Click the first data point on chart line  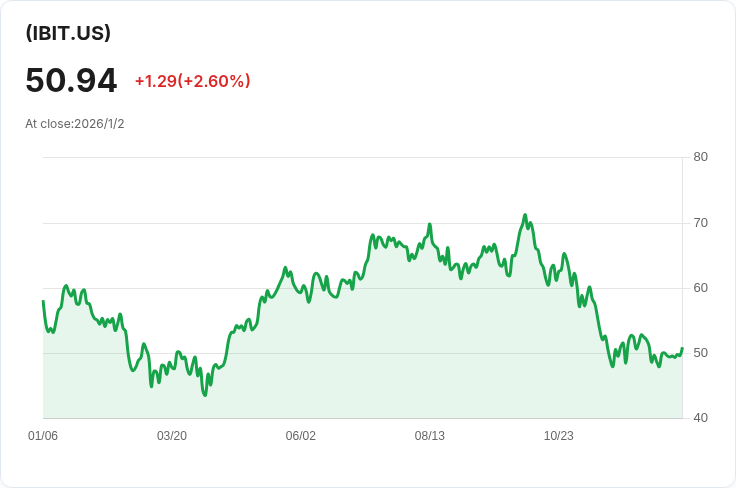point(43,301)
